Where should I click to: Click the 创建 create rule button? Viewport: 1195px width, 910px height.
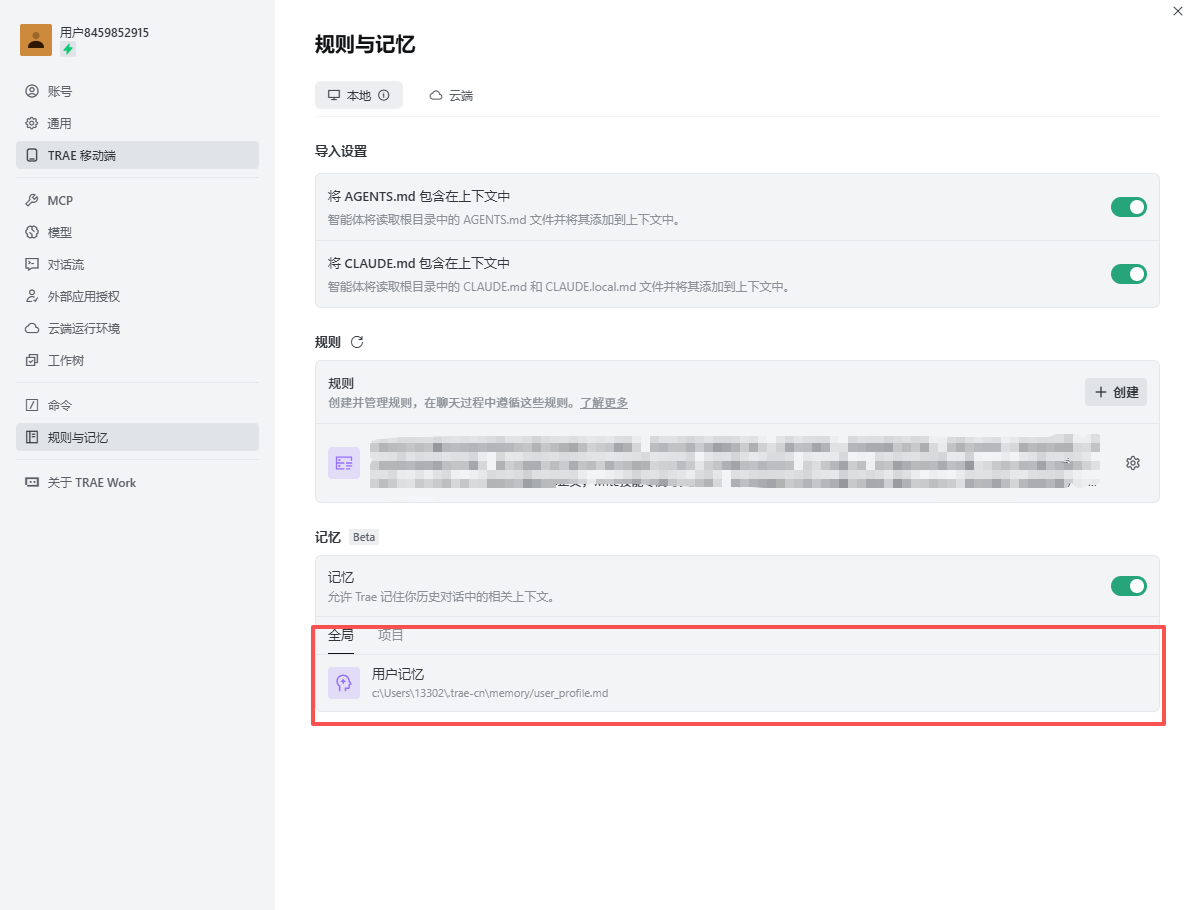(x=1116, y=392)
